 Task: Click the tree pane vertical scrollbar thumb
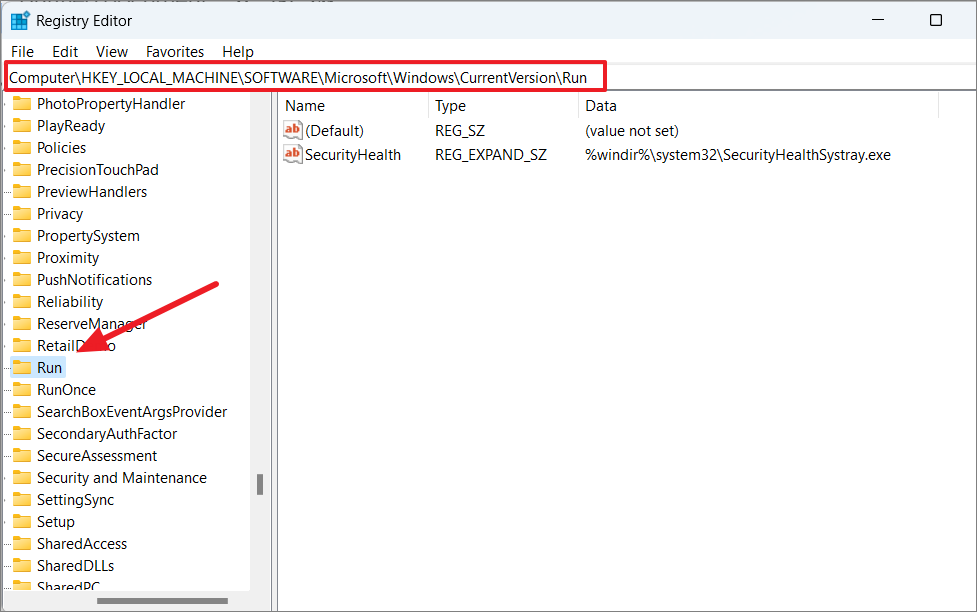tap(260, 484)
